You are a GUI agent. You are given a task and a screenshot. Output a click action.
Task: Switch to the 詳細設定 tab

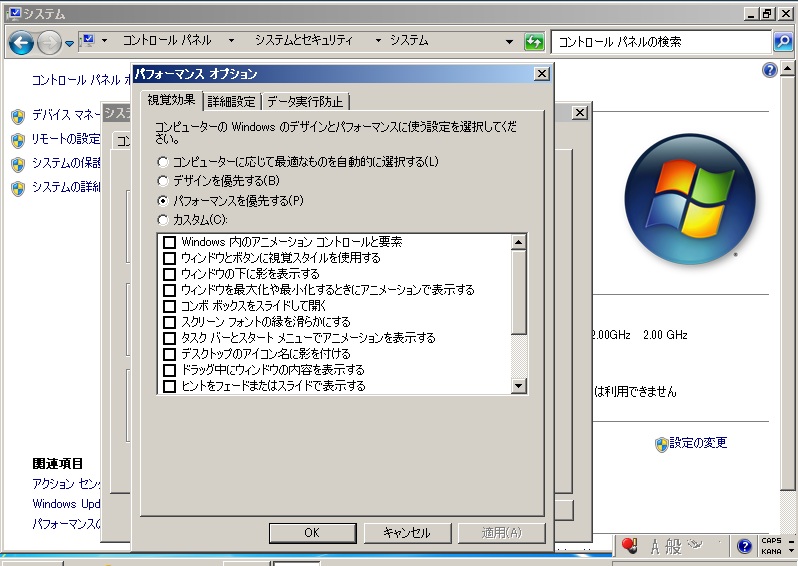tap(231, 101)
